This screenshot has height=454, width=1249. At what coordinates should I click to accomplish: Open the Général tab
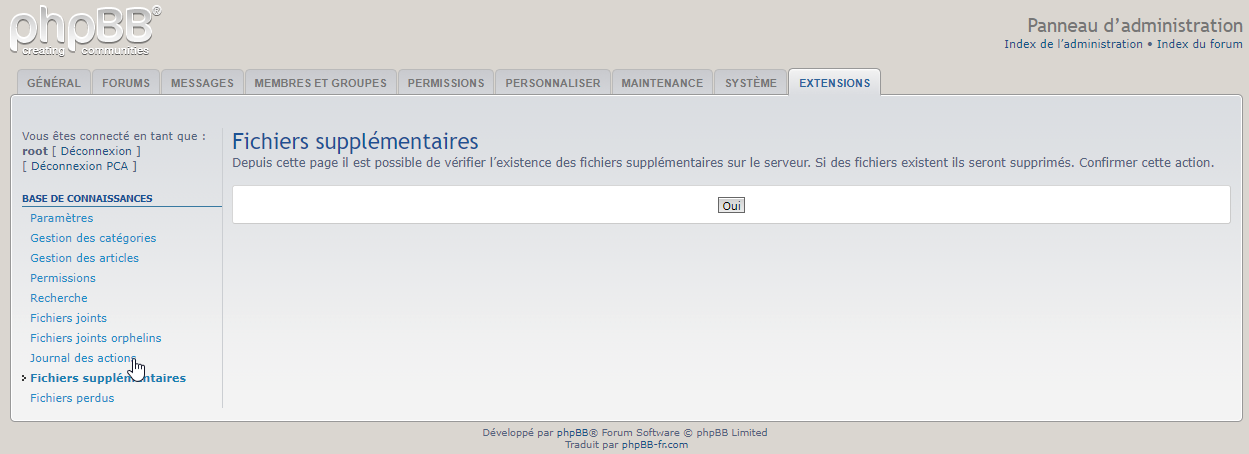(x=54, y=83)
